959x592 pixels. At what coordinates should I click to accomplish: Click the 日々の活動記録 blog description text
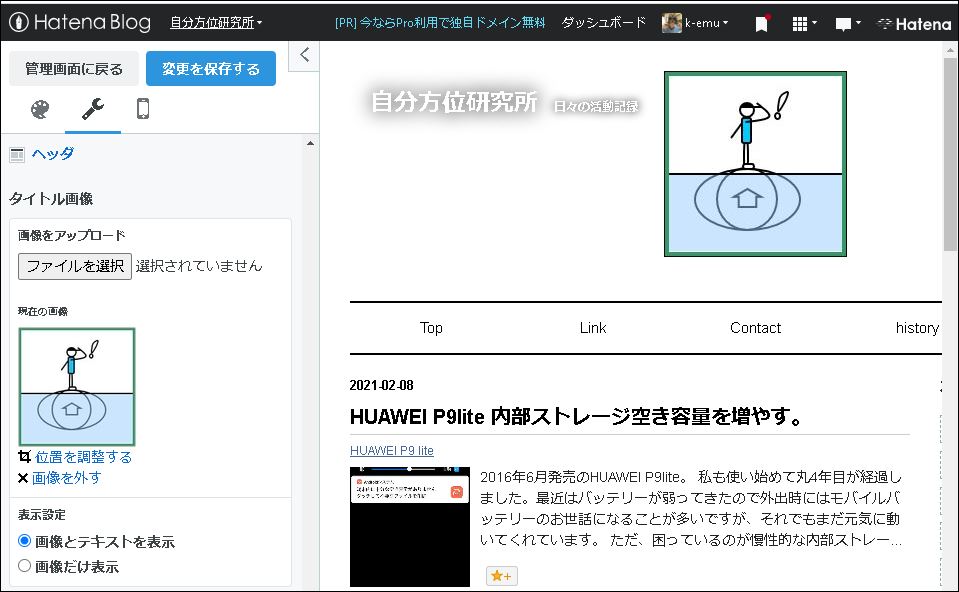[x=596, y=106]
